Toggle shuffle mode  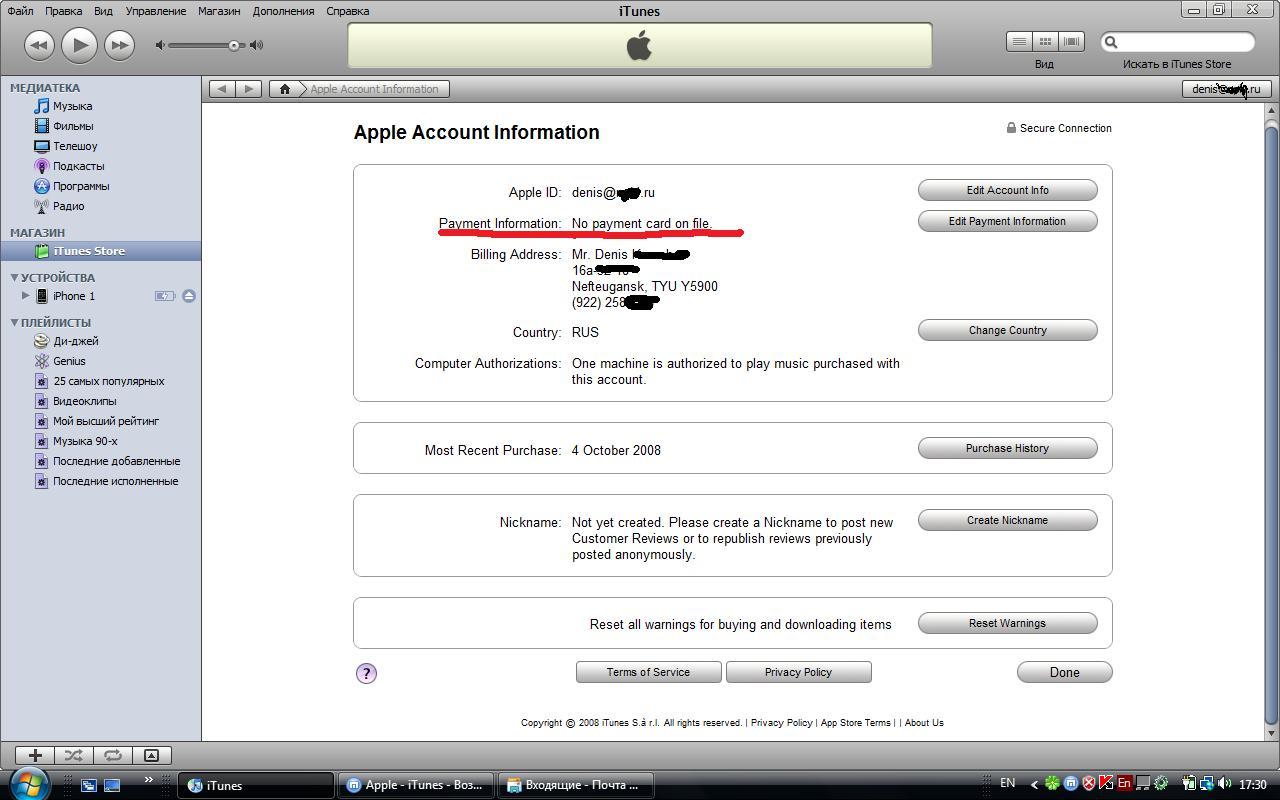tap(73, 755)
